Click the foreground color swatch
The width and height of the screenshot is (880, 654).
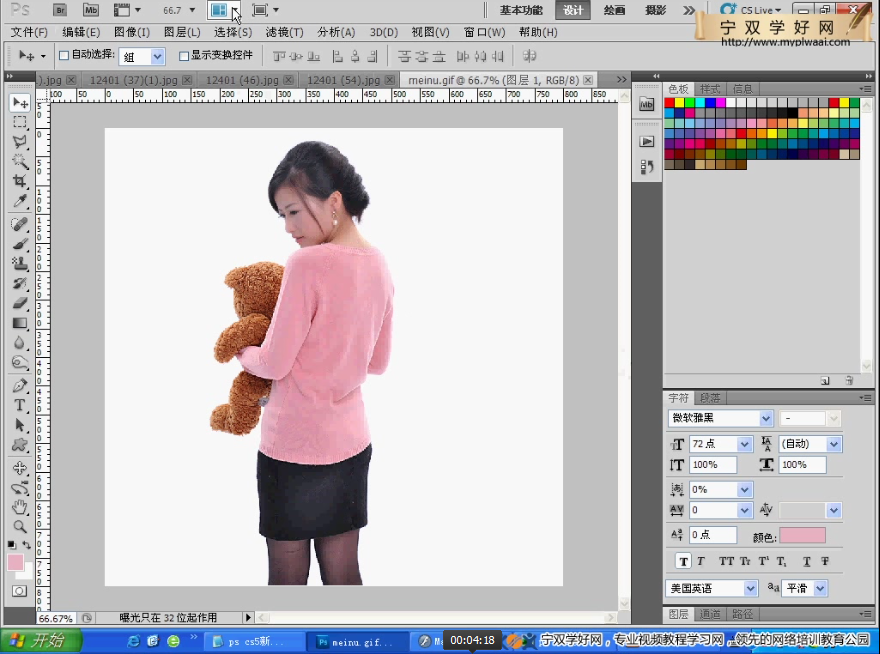click(15, 562)
